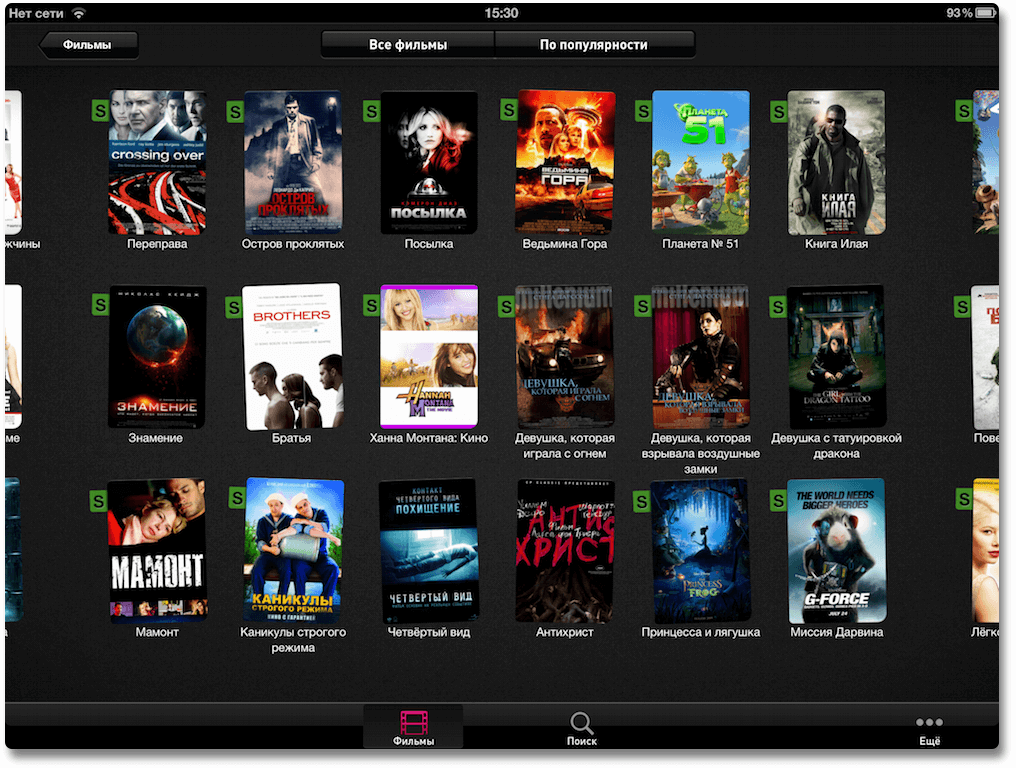
Task: Click the S badge on Принцесса и лягушка
Action: tap(641, 500)
